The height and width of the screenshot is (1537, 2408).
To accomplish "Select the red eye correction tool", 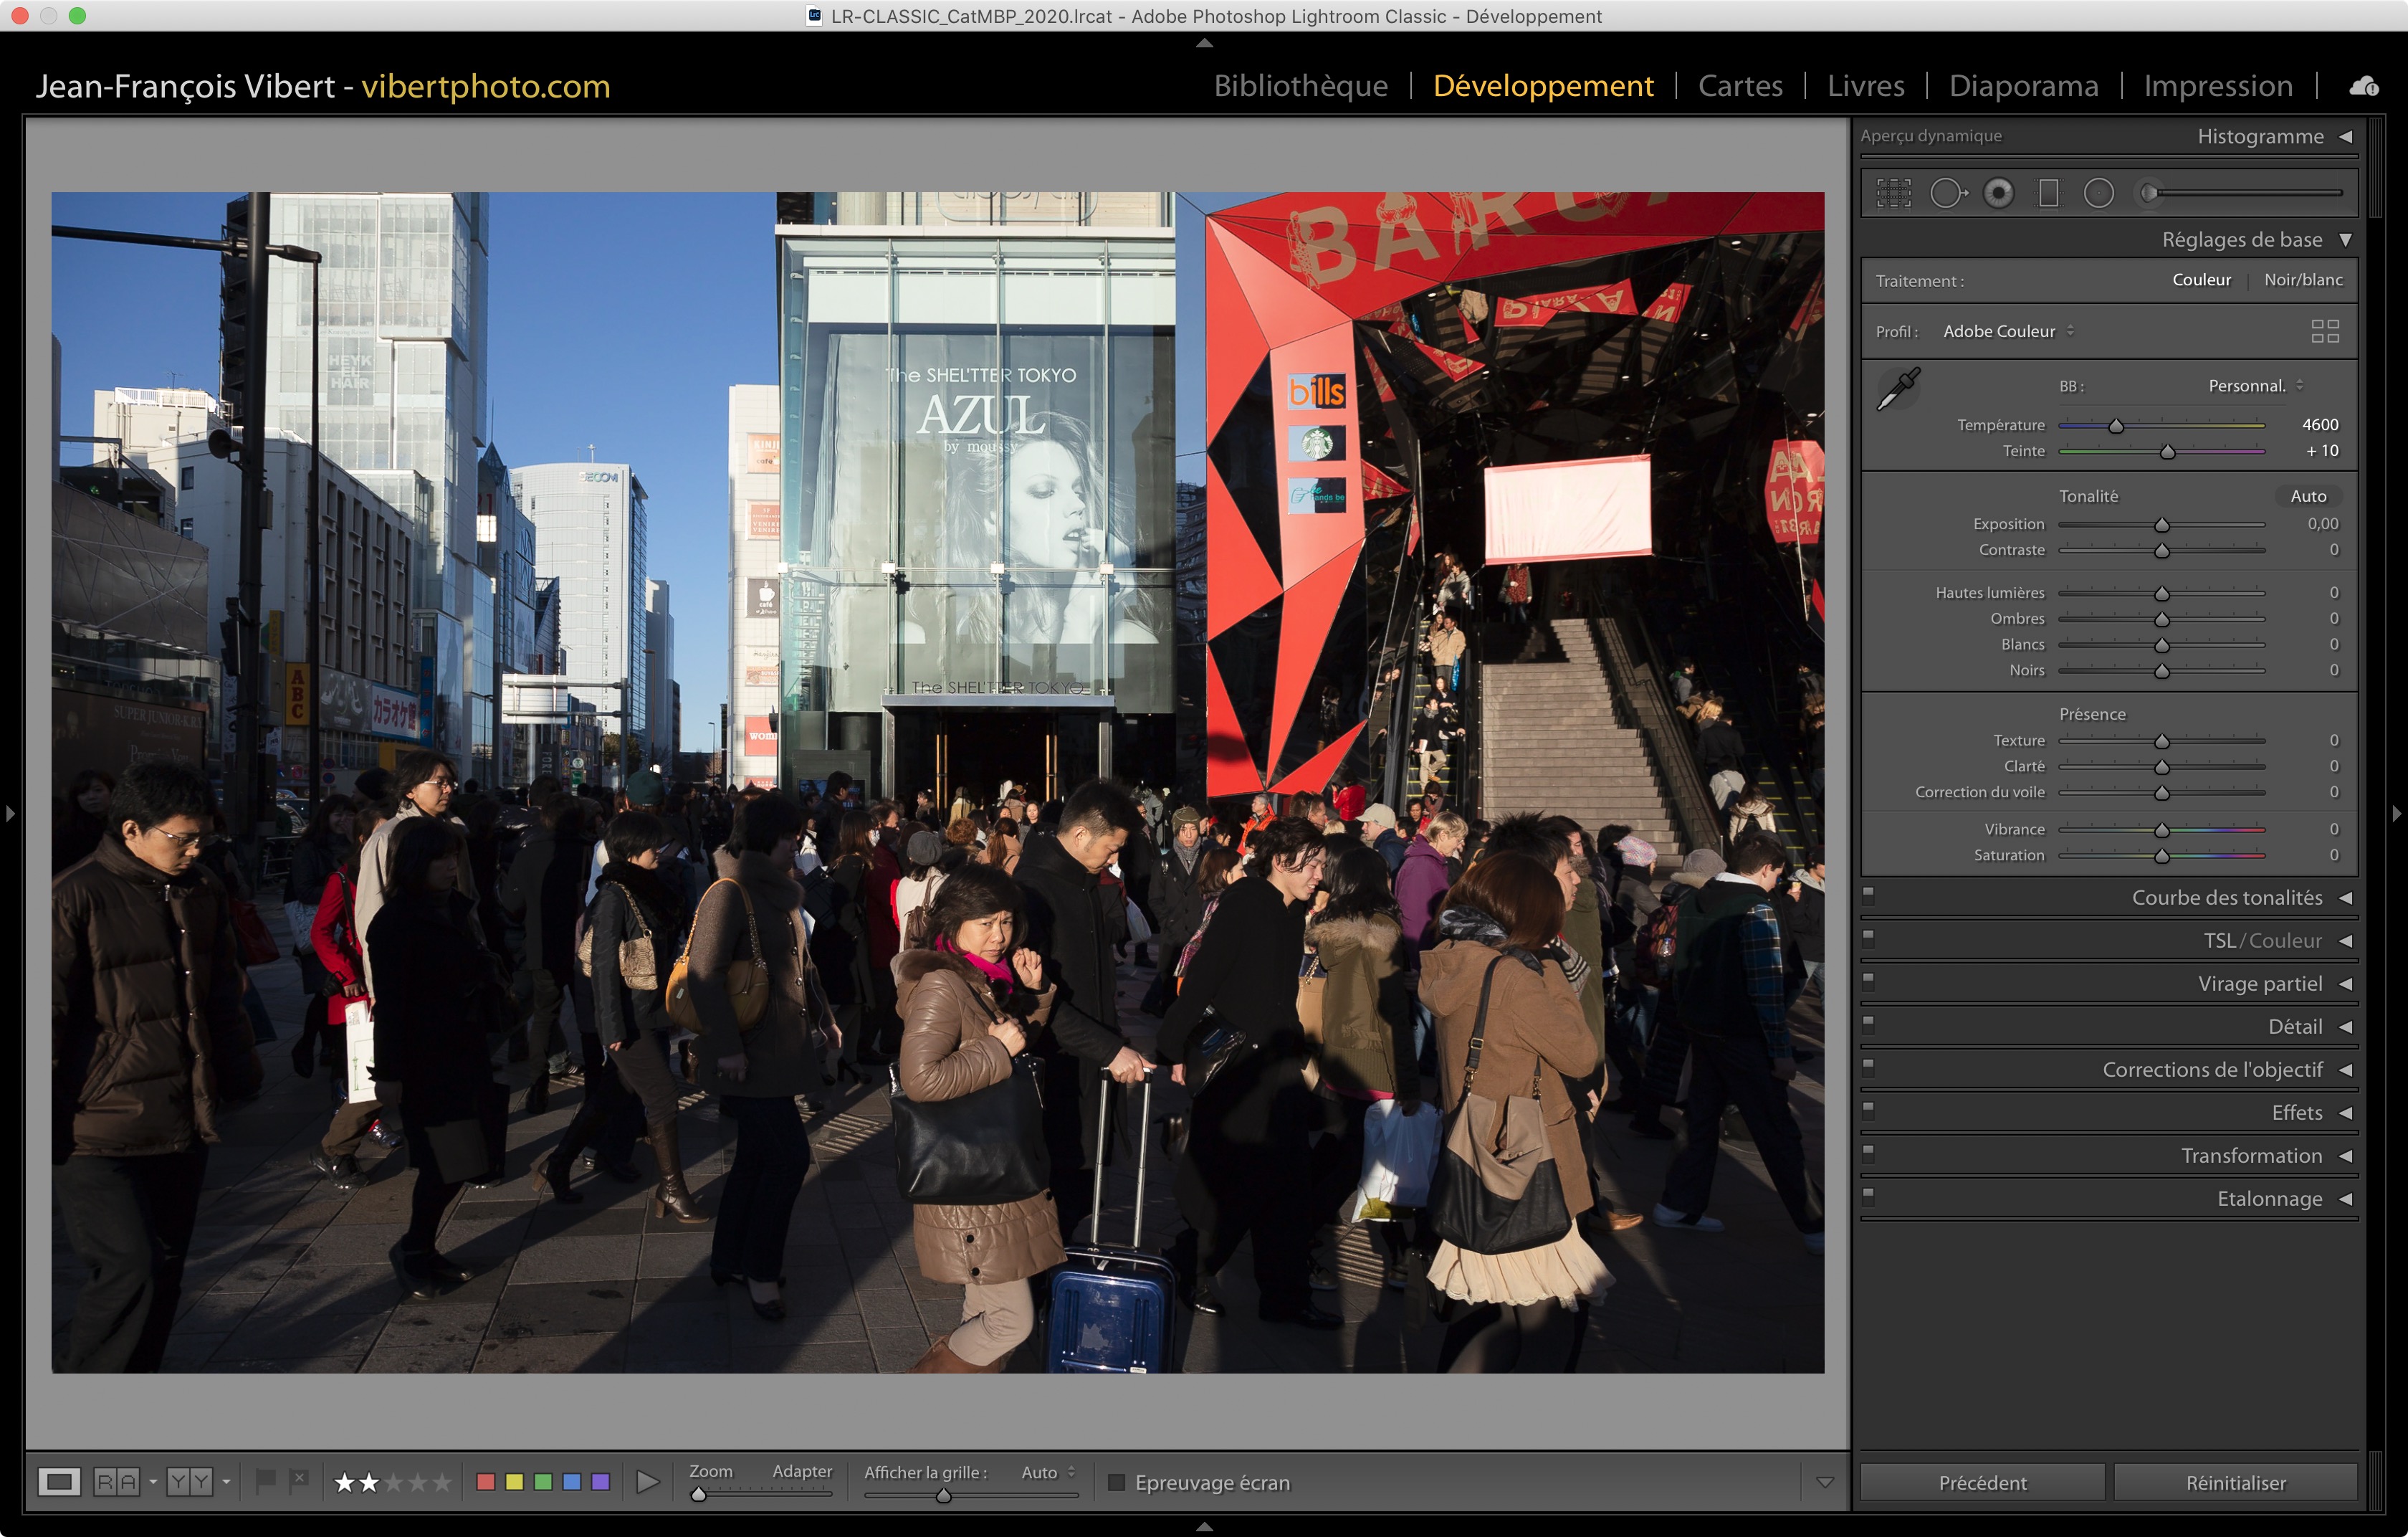I will point(1998,193).
